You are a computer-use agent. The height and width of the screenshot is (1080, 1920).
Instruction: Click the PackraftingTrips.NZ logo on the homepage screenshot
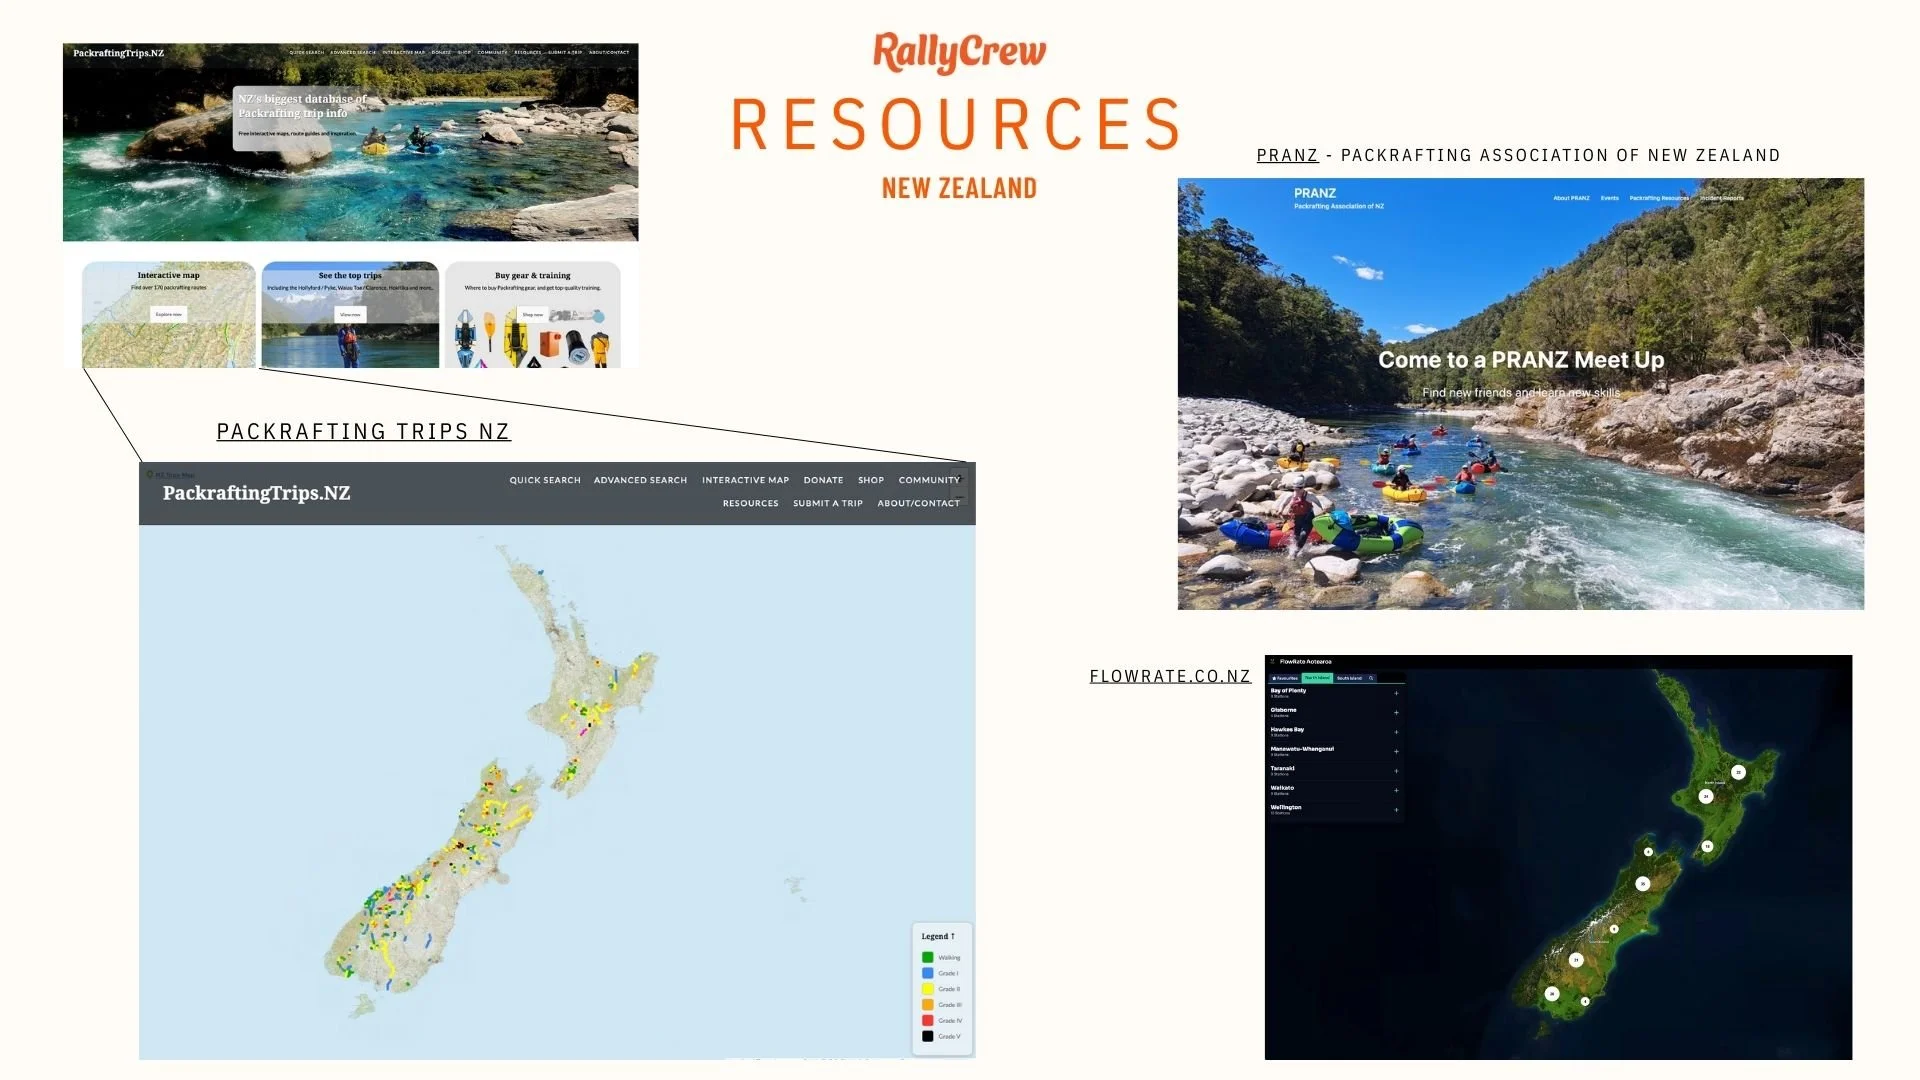(118, 53)
